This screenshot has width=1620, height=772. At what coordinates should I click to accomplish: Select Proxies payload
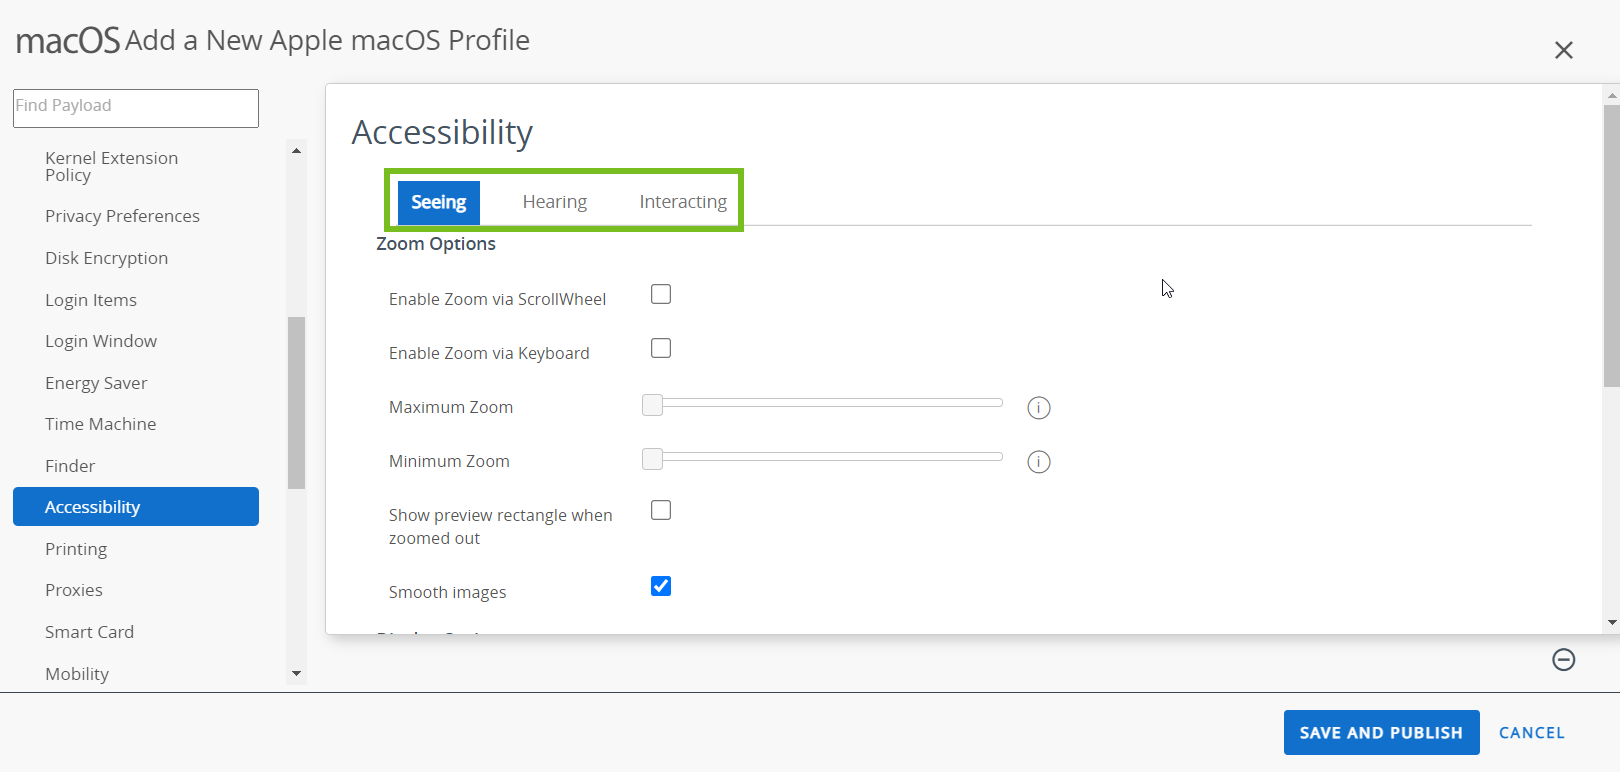click(74, 590)
